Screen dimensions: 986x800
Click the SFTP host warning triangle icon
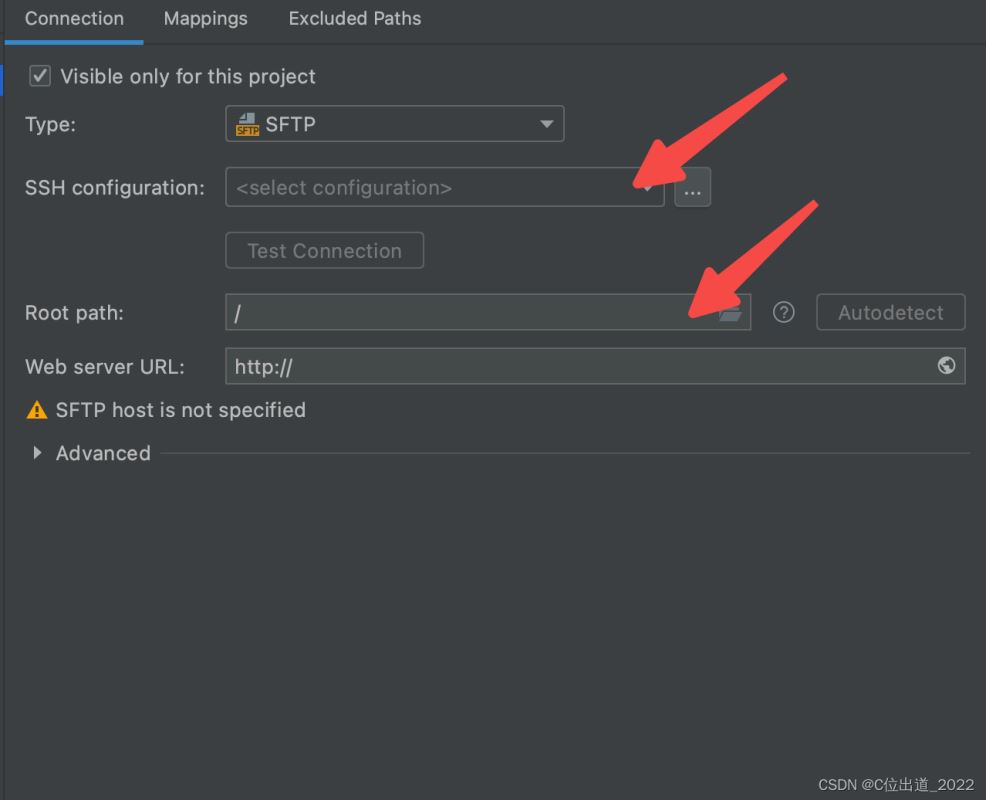[x=37, y=410]
